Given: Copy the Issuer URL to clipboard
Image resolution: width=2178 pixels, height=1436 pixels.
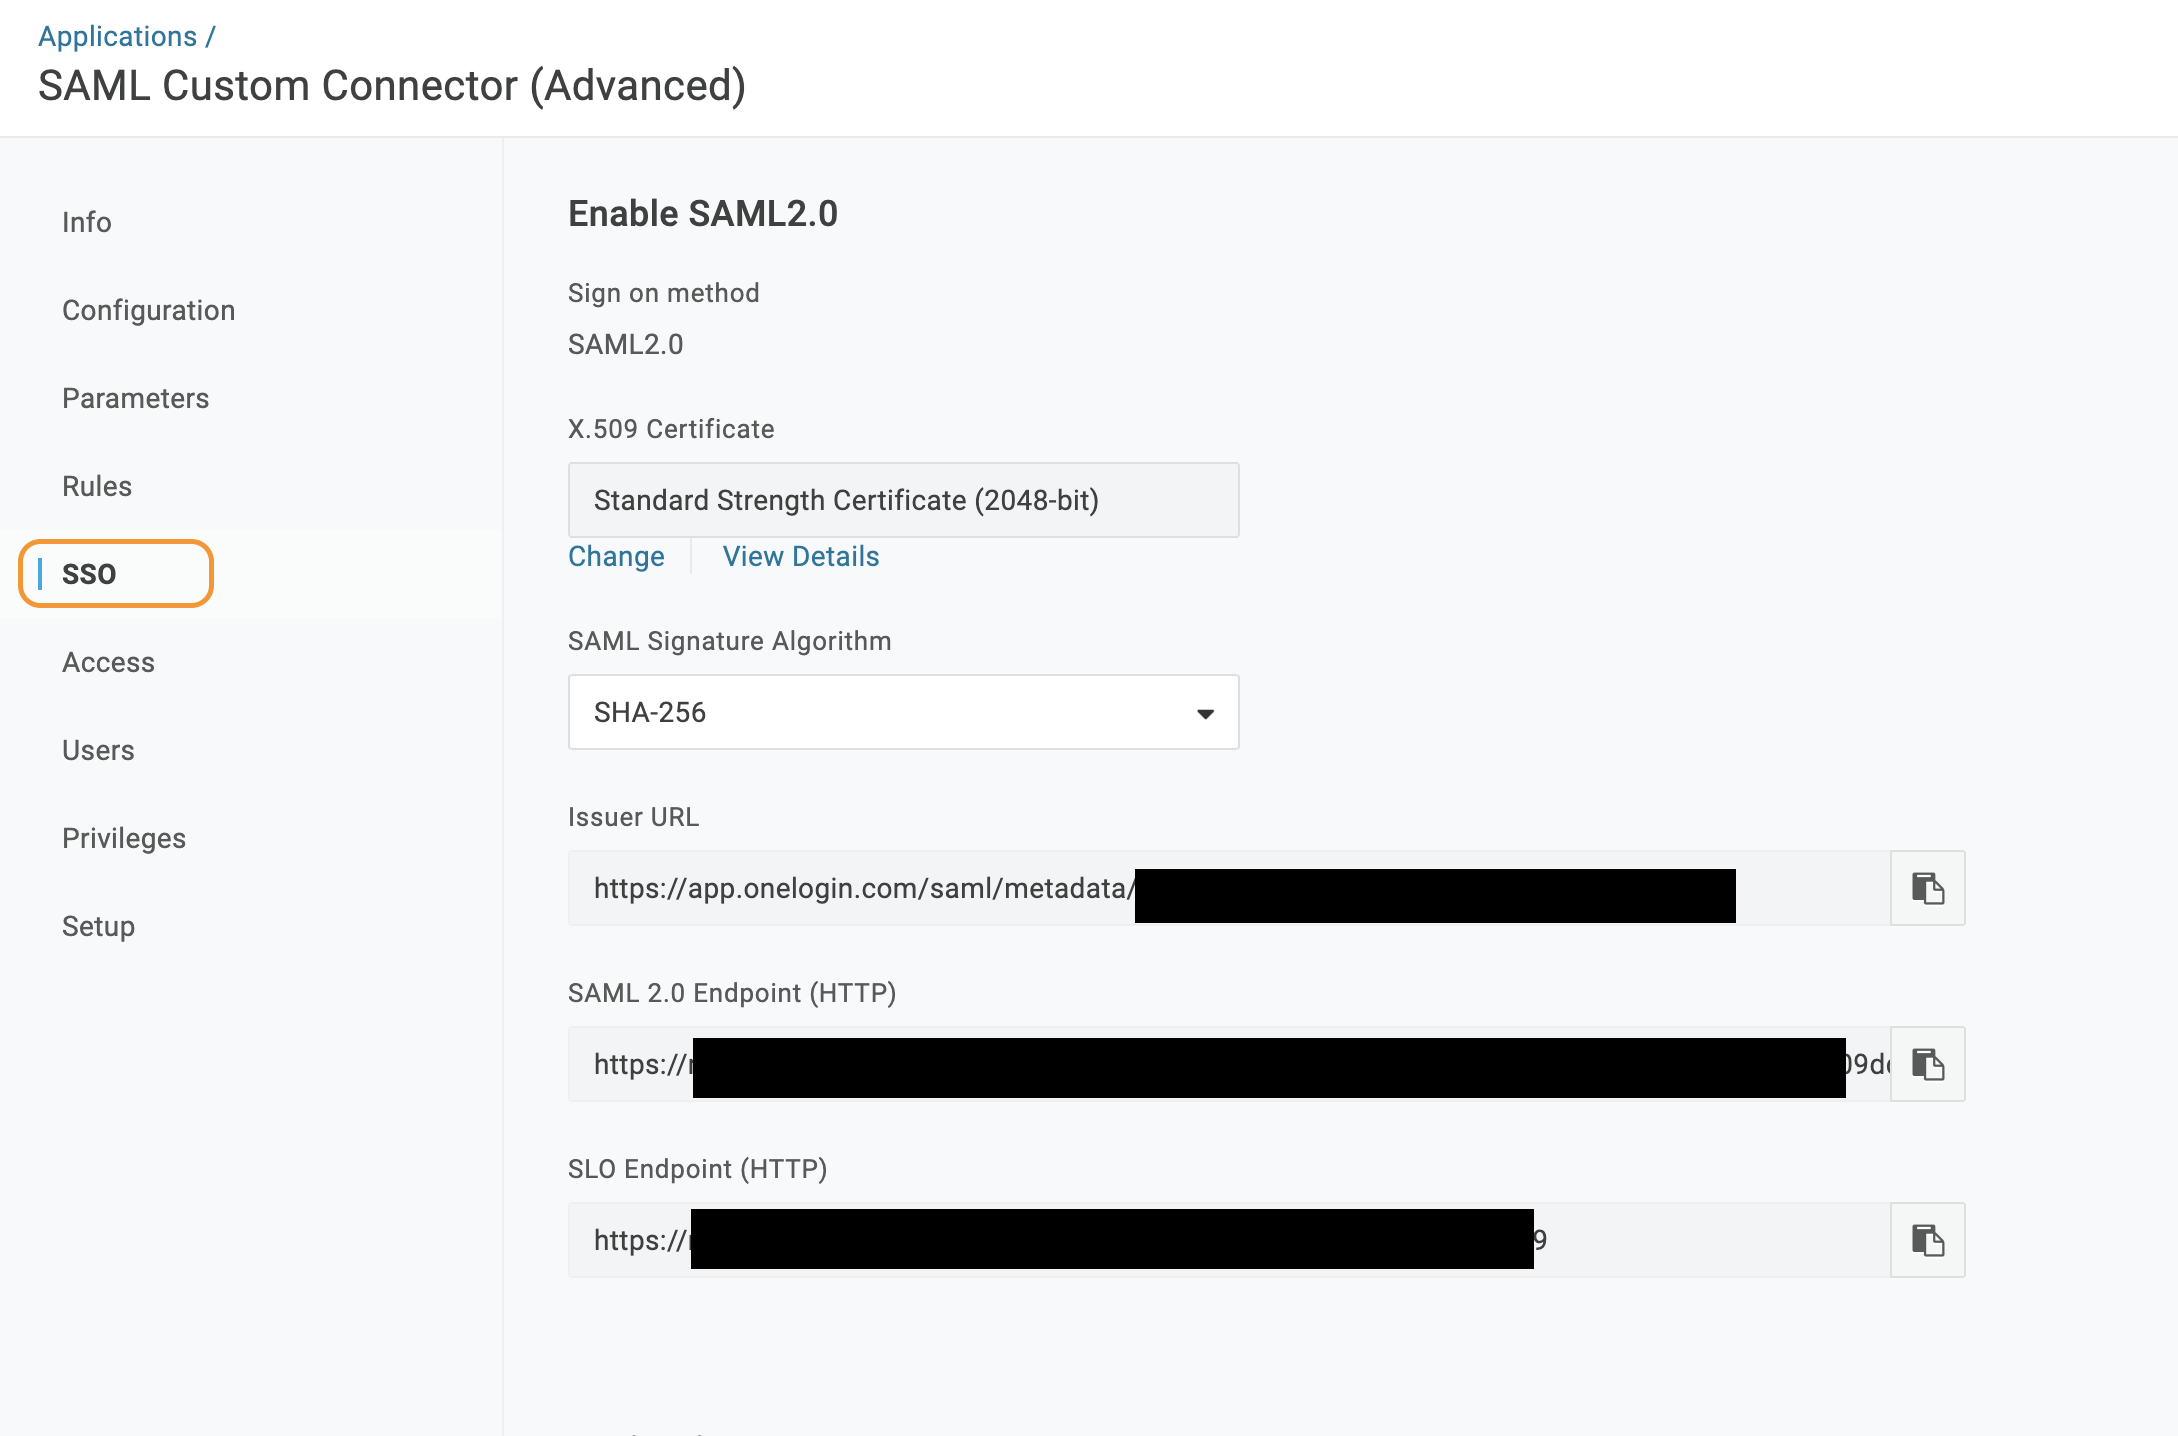Looking at the screenshot, I should [x=1927, y=888].
